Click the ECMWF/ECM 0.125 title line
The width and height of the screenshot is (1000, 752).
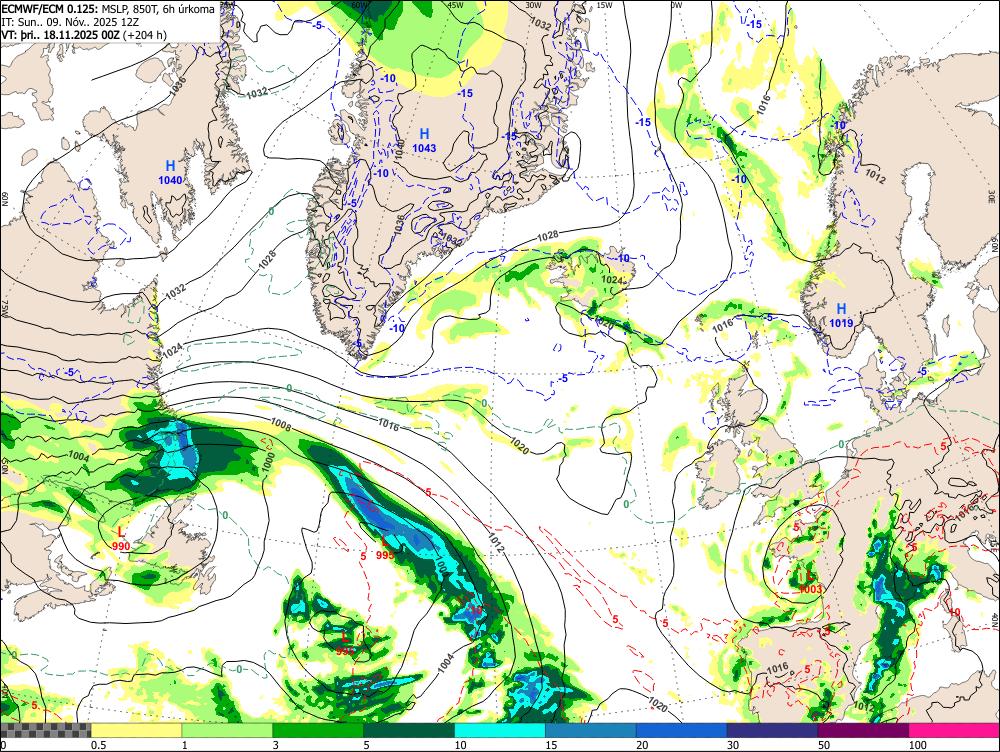[x=108, y=10]
